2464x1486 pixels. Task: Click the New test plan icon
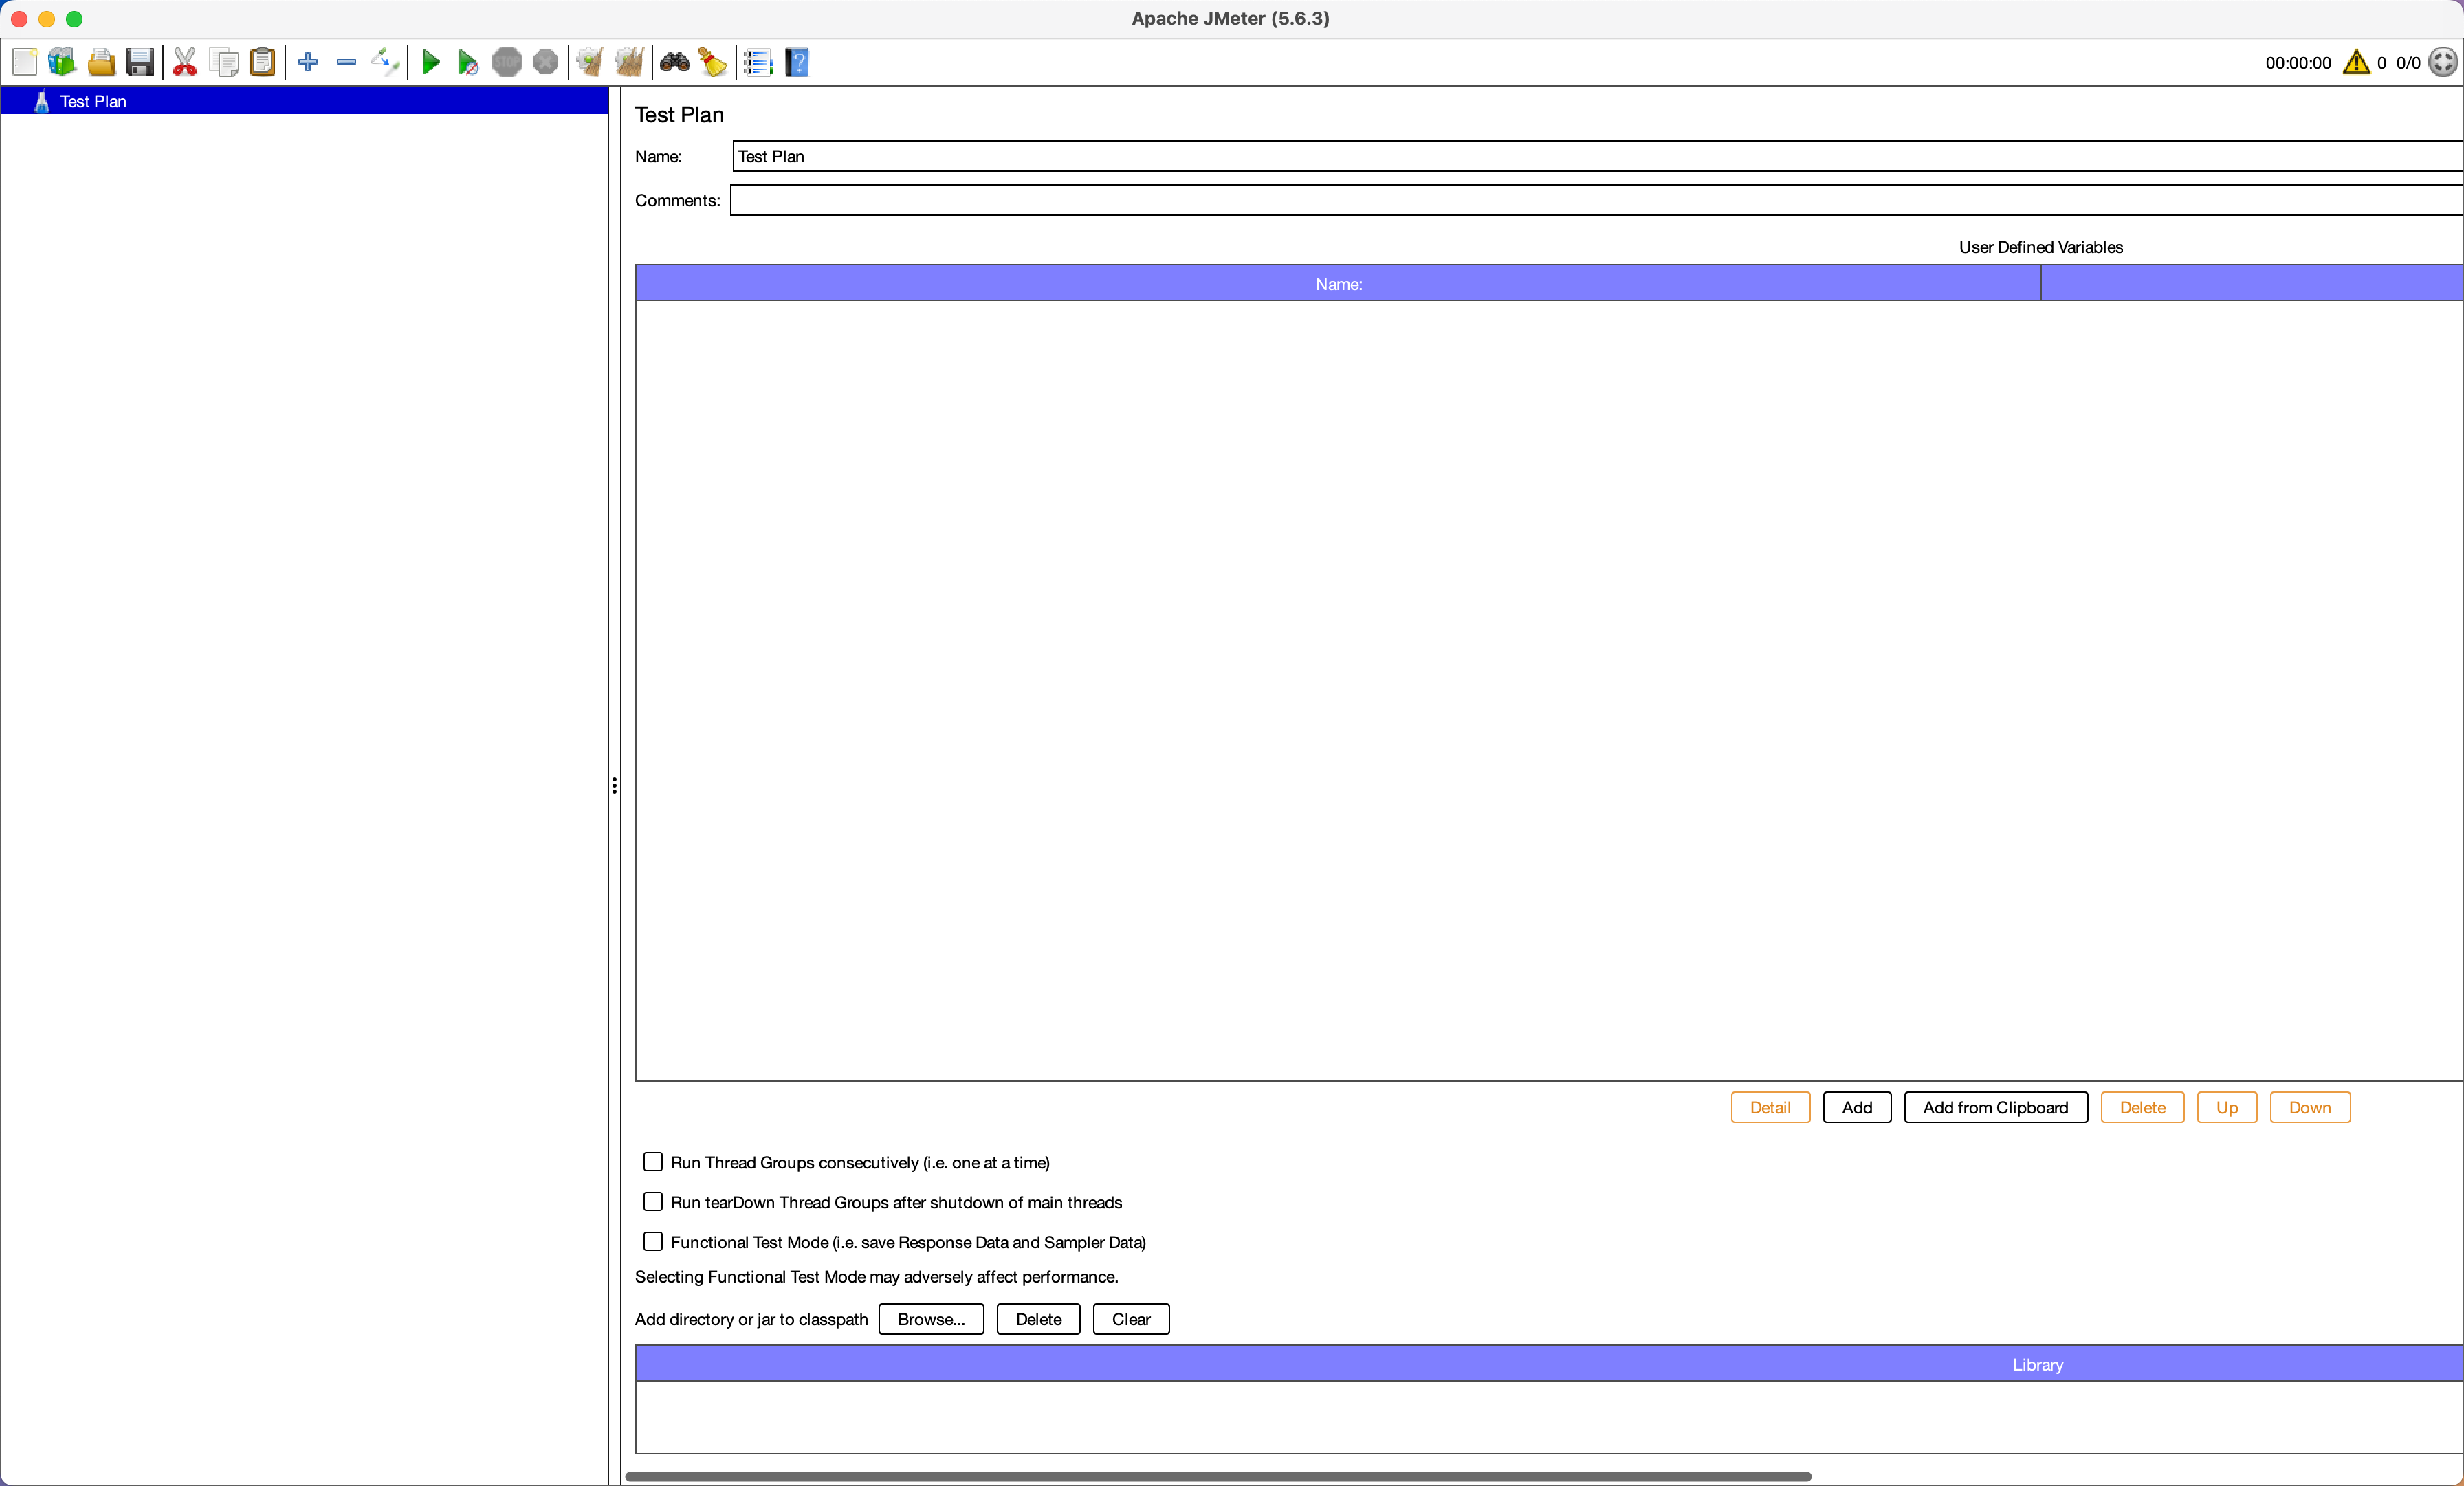(24, 62)
